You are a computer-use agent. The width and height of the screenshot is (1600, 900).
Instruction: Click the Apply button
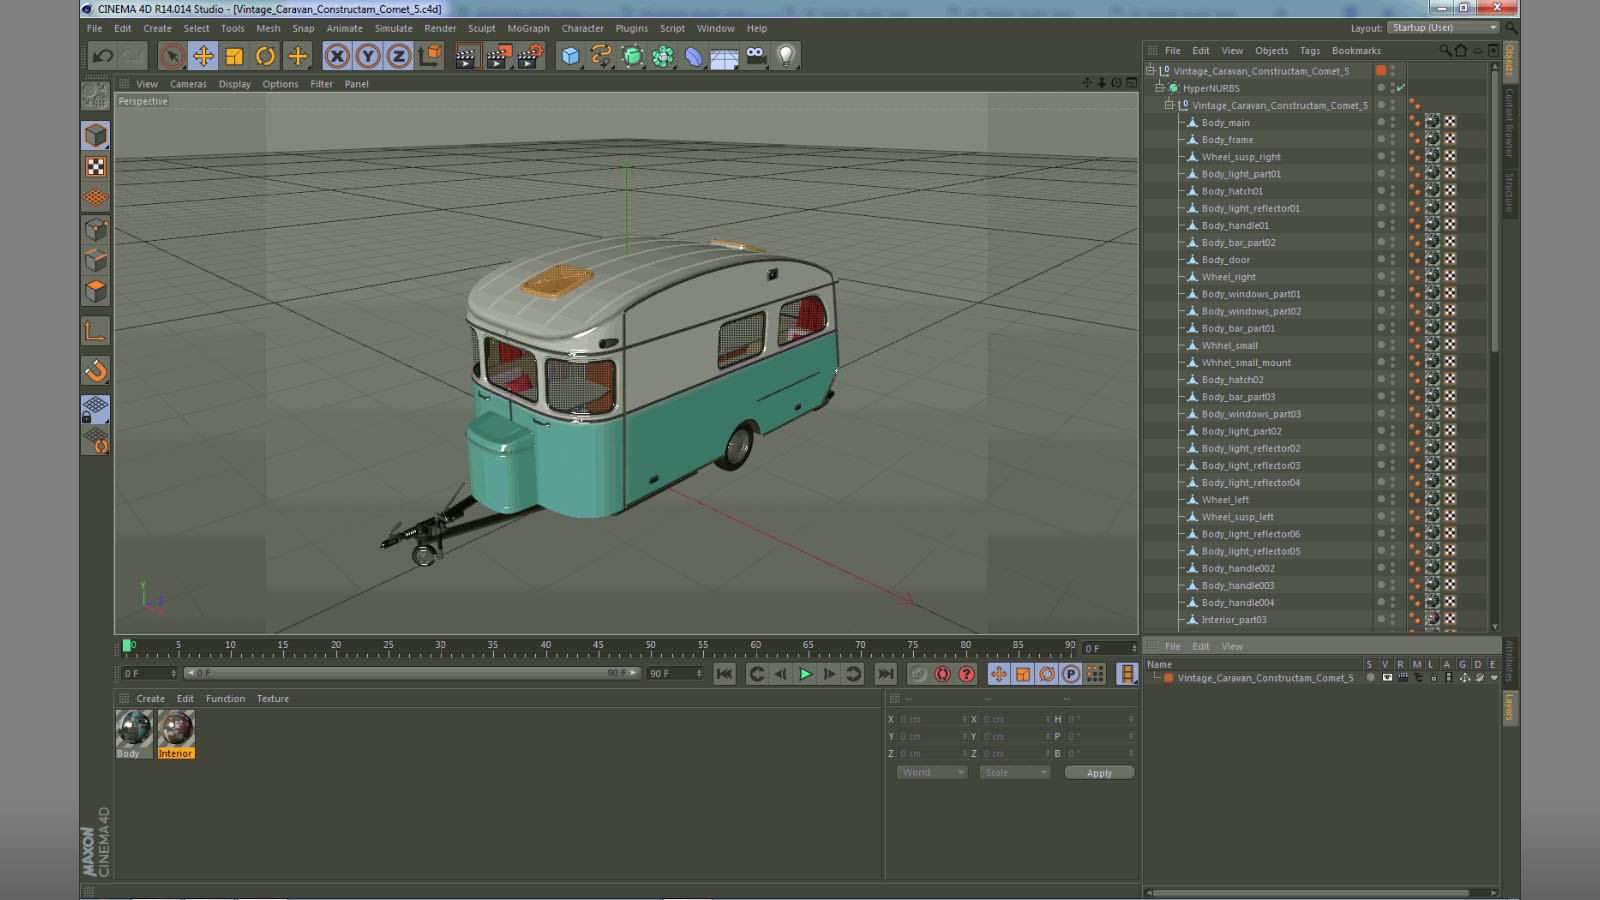[1099, 773]
